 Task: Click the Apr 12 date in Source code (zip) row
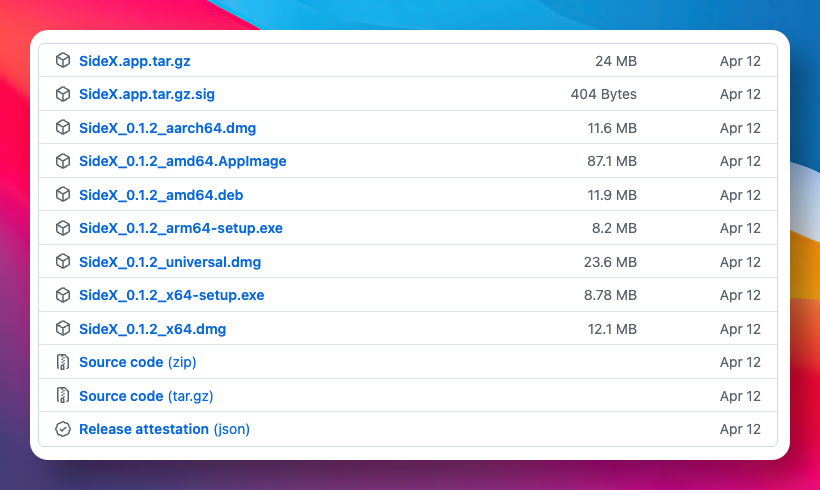(740, 362)
